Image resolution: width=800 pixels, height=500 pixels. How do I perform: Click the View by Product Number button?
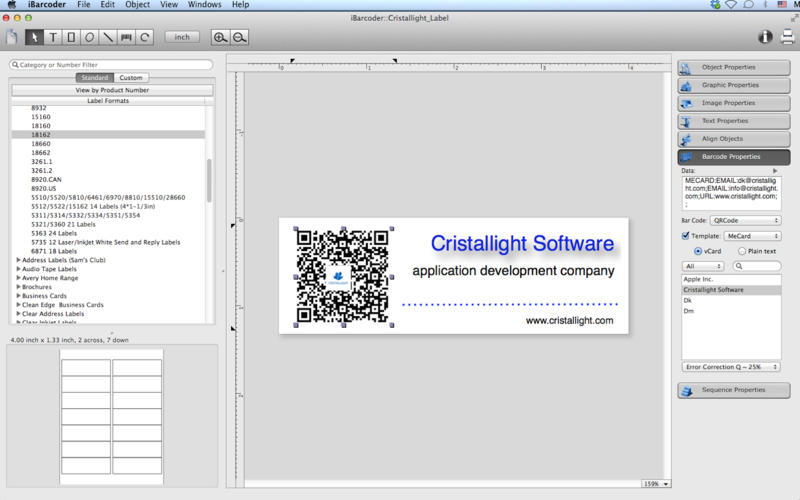(x=112, y=90)
